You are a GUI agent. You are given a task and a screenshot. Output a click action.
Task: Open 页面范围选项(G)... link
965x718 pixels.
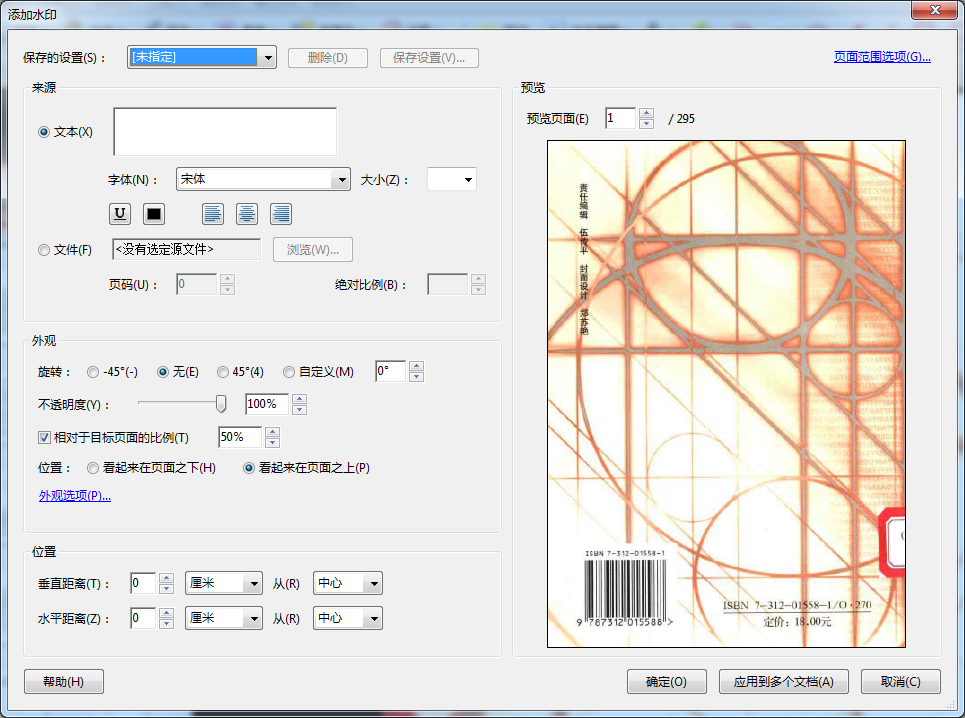click(x=882, y=57)
